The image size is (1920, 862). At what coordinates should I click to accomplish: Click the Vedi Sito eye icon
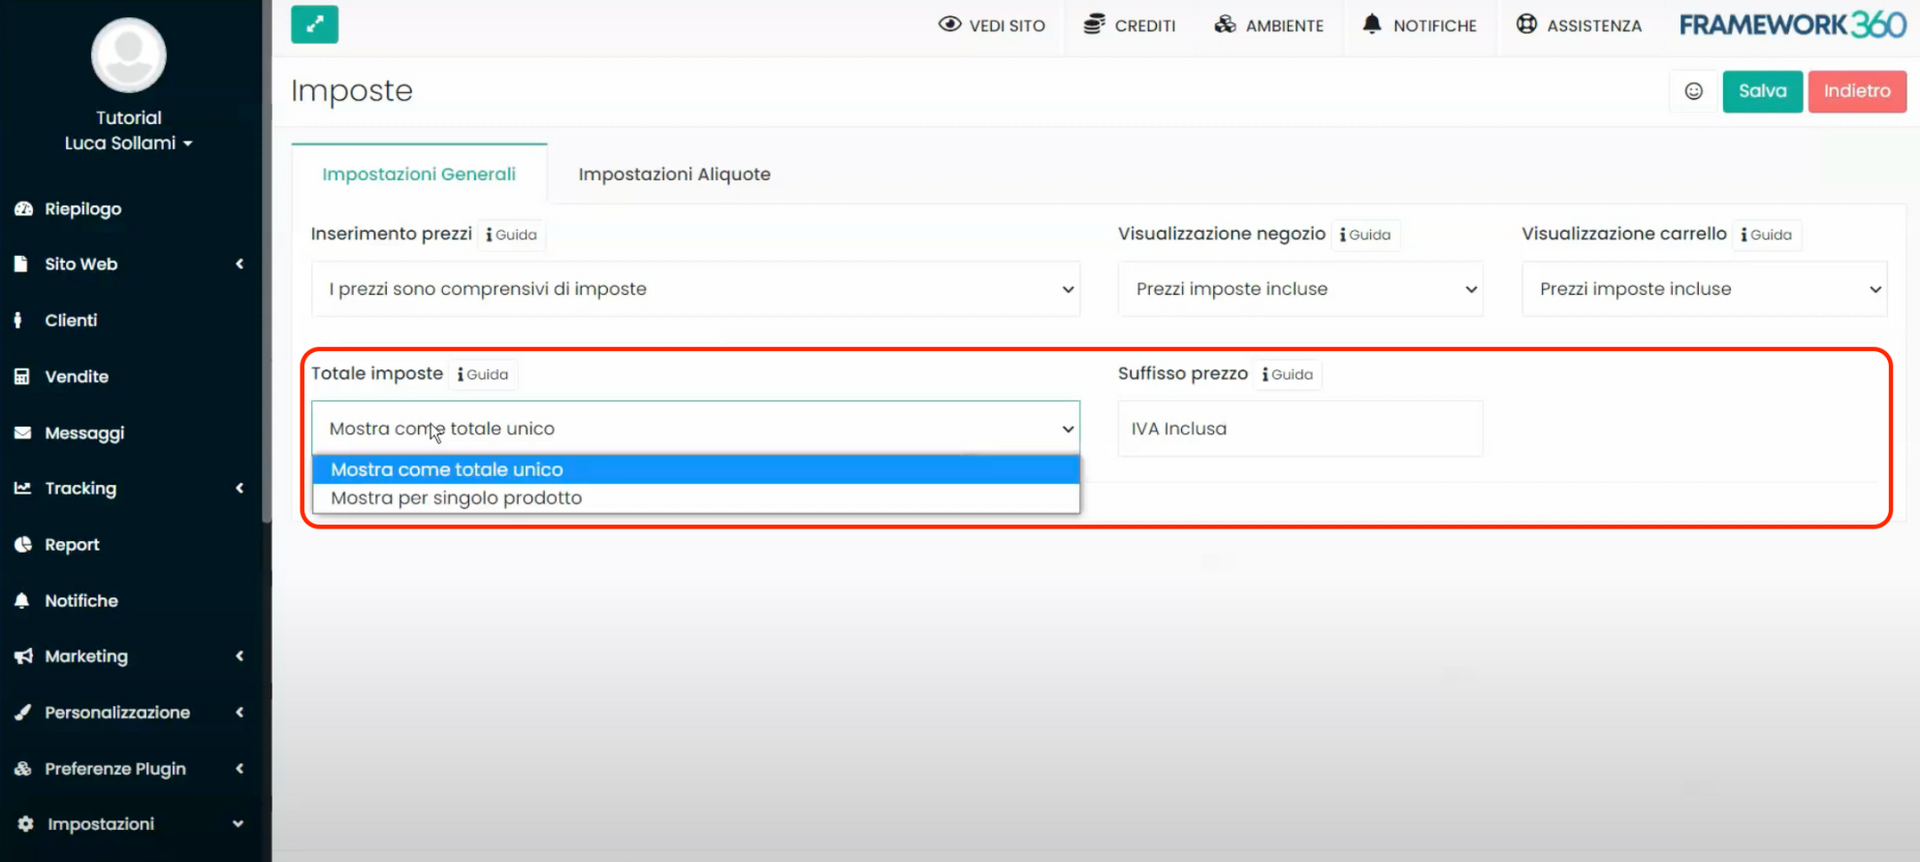coord(949,24)
